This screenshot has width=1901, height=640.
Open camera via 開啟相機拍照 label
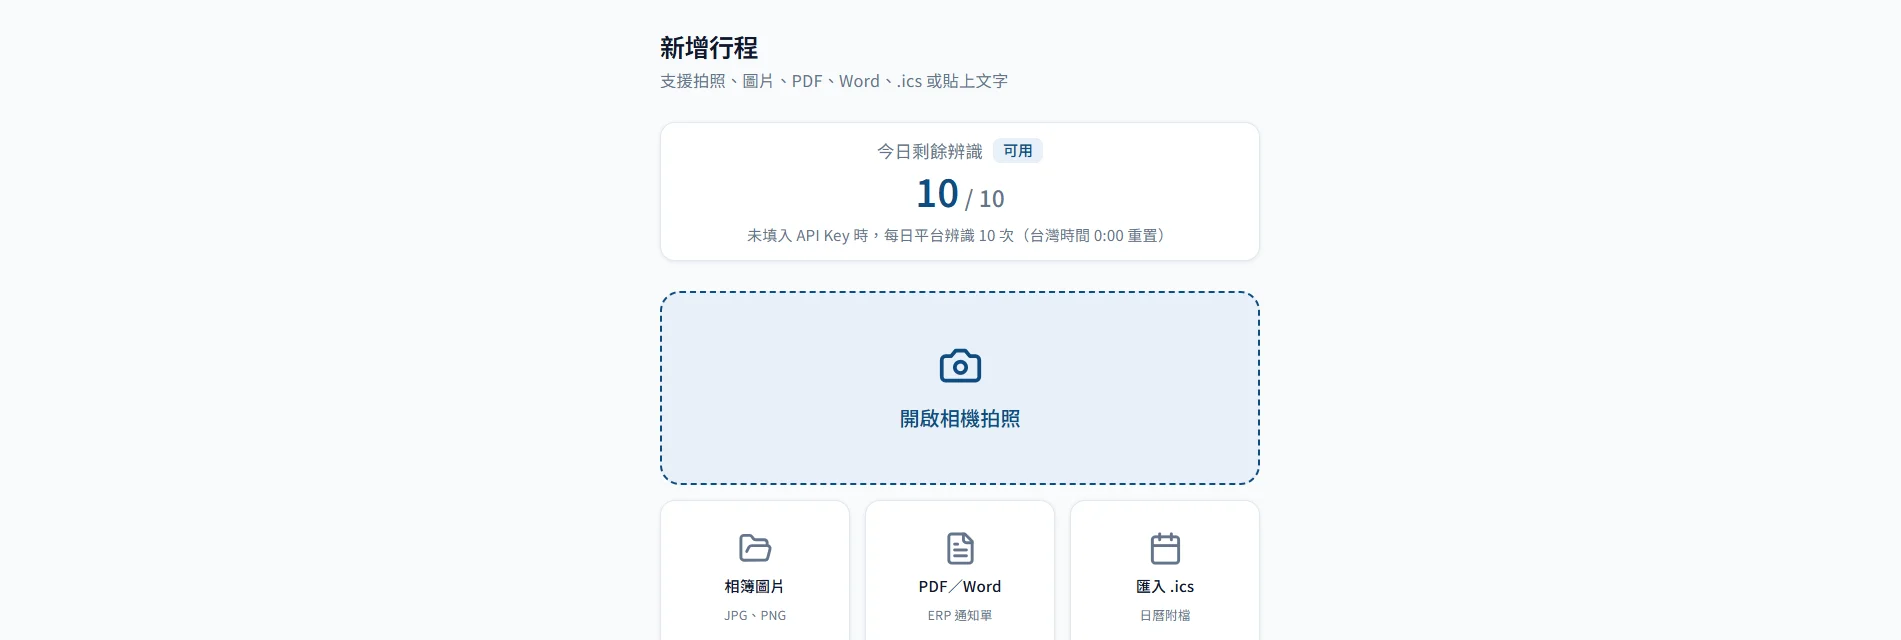[x=960, y=419]
